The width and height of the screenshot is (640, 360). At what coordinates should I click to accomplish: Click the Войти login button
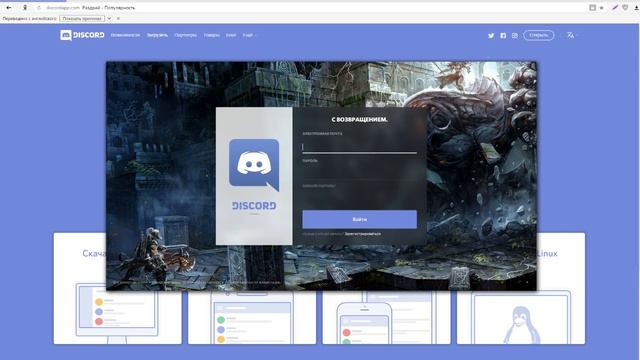(x=359, y=219)
